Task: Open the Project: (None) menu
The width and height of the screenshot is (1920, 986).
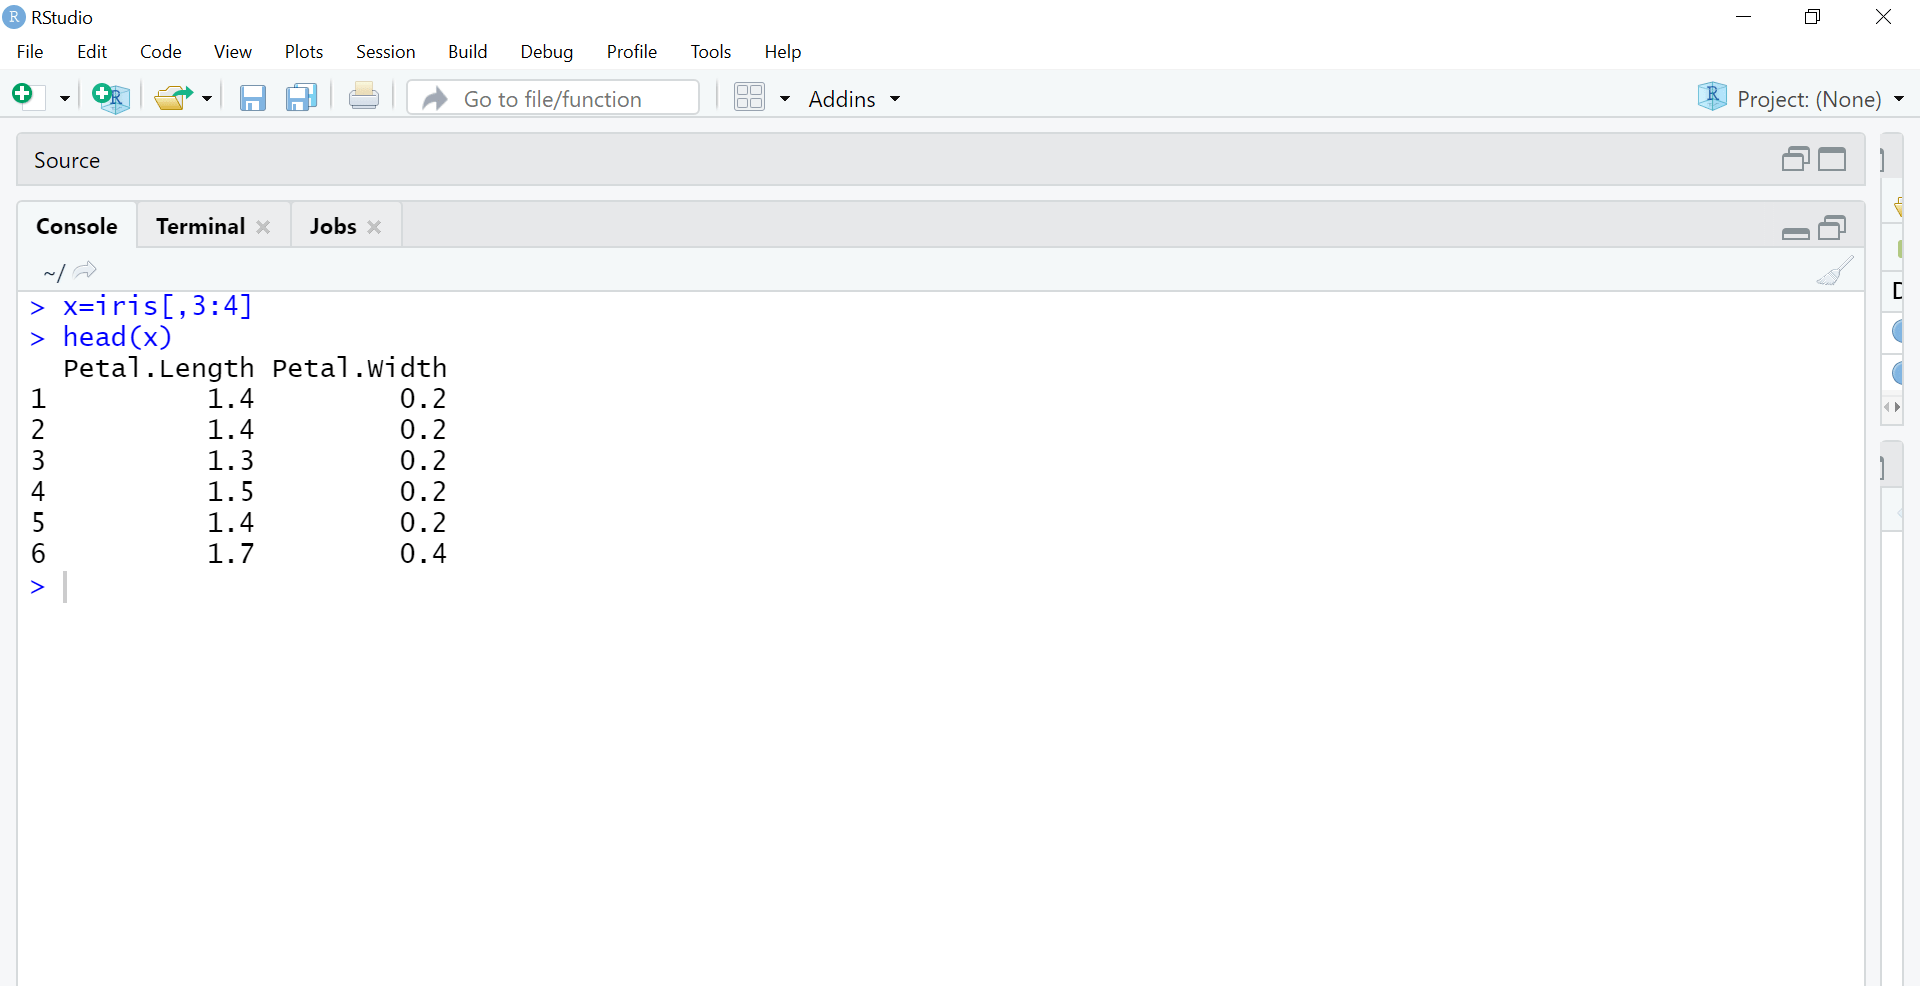Action: pos(1801,98)
